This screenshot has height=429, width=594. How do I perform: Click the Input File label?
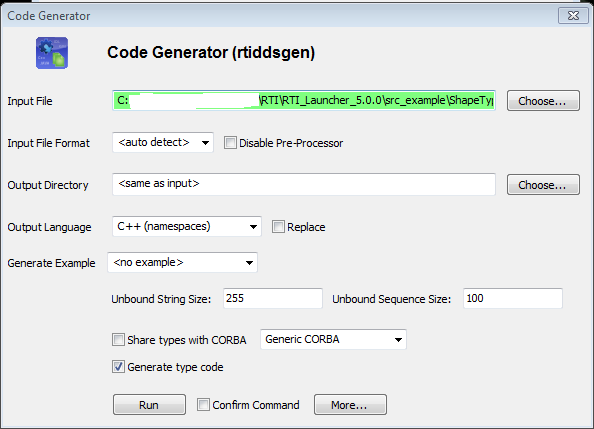(x=30, y=102)
